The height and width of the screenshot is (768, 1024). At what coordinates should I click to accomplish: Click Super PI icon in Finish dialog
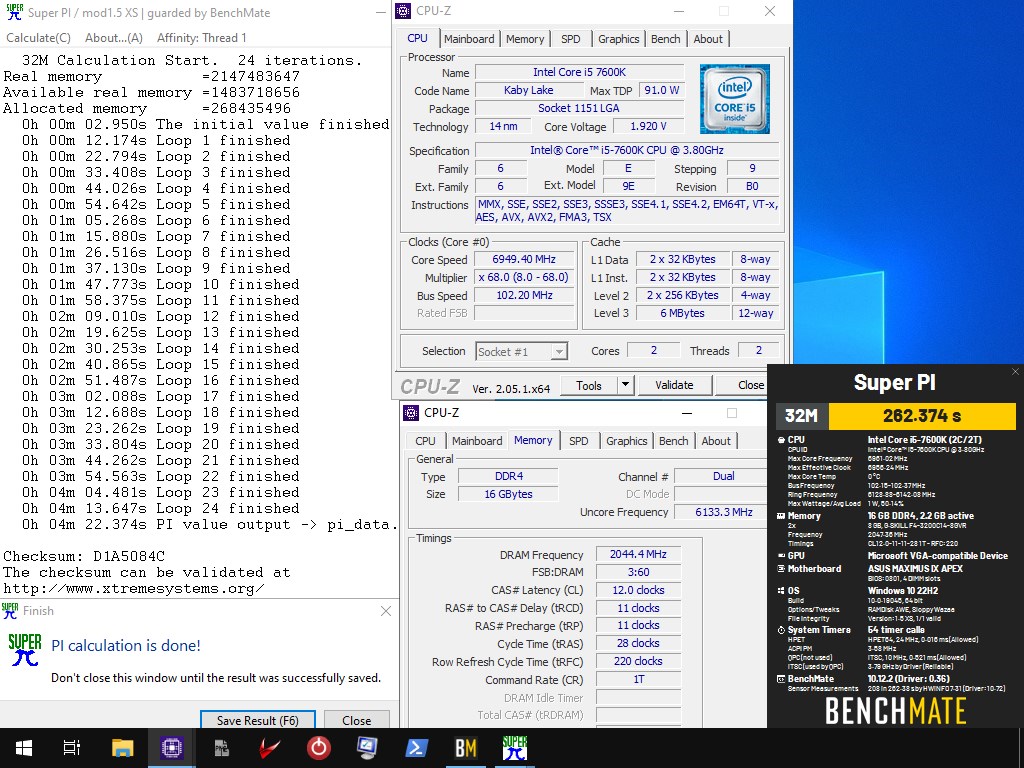(x=25, y=649)
